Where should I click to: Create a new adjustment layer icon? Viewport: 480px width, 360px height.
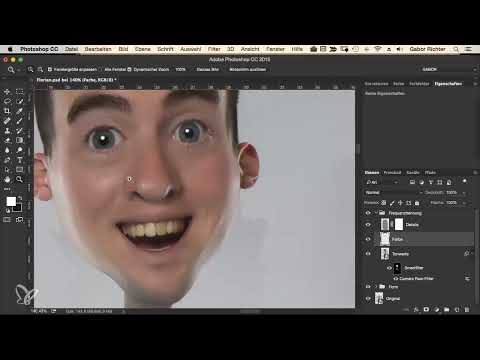click(x=437, y=310)
